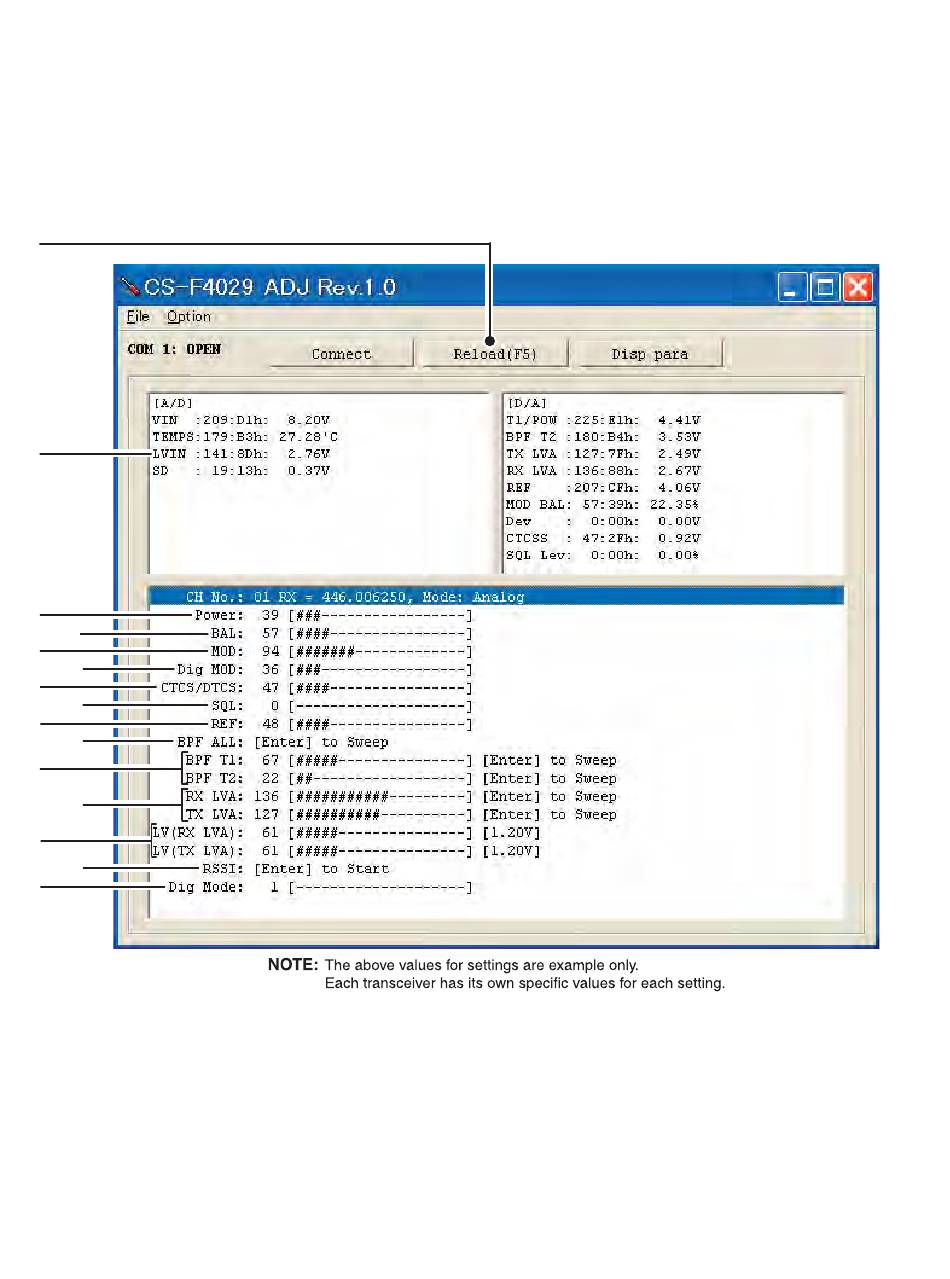950x1279 pixels.
Task: Click the REF 4.06V D/A reading
Action: 604,488
